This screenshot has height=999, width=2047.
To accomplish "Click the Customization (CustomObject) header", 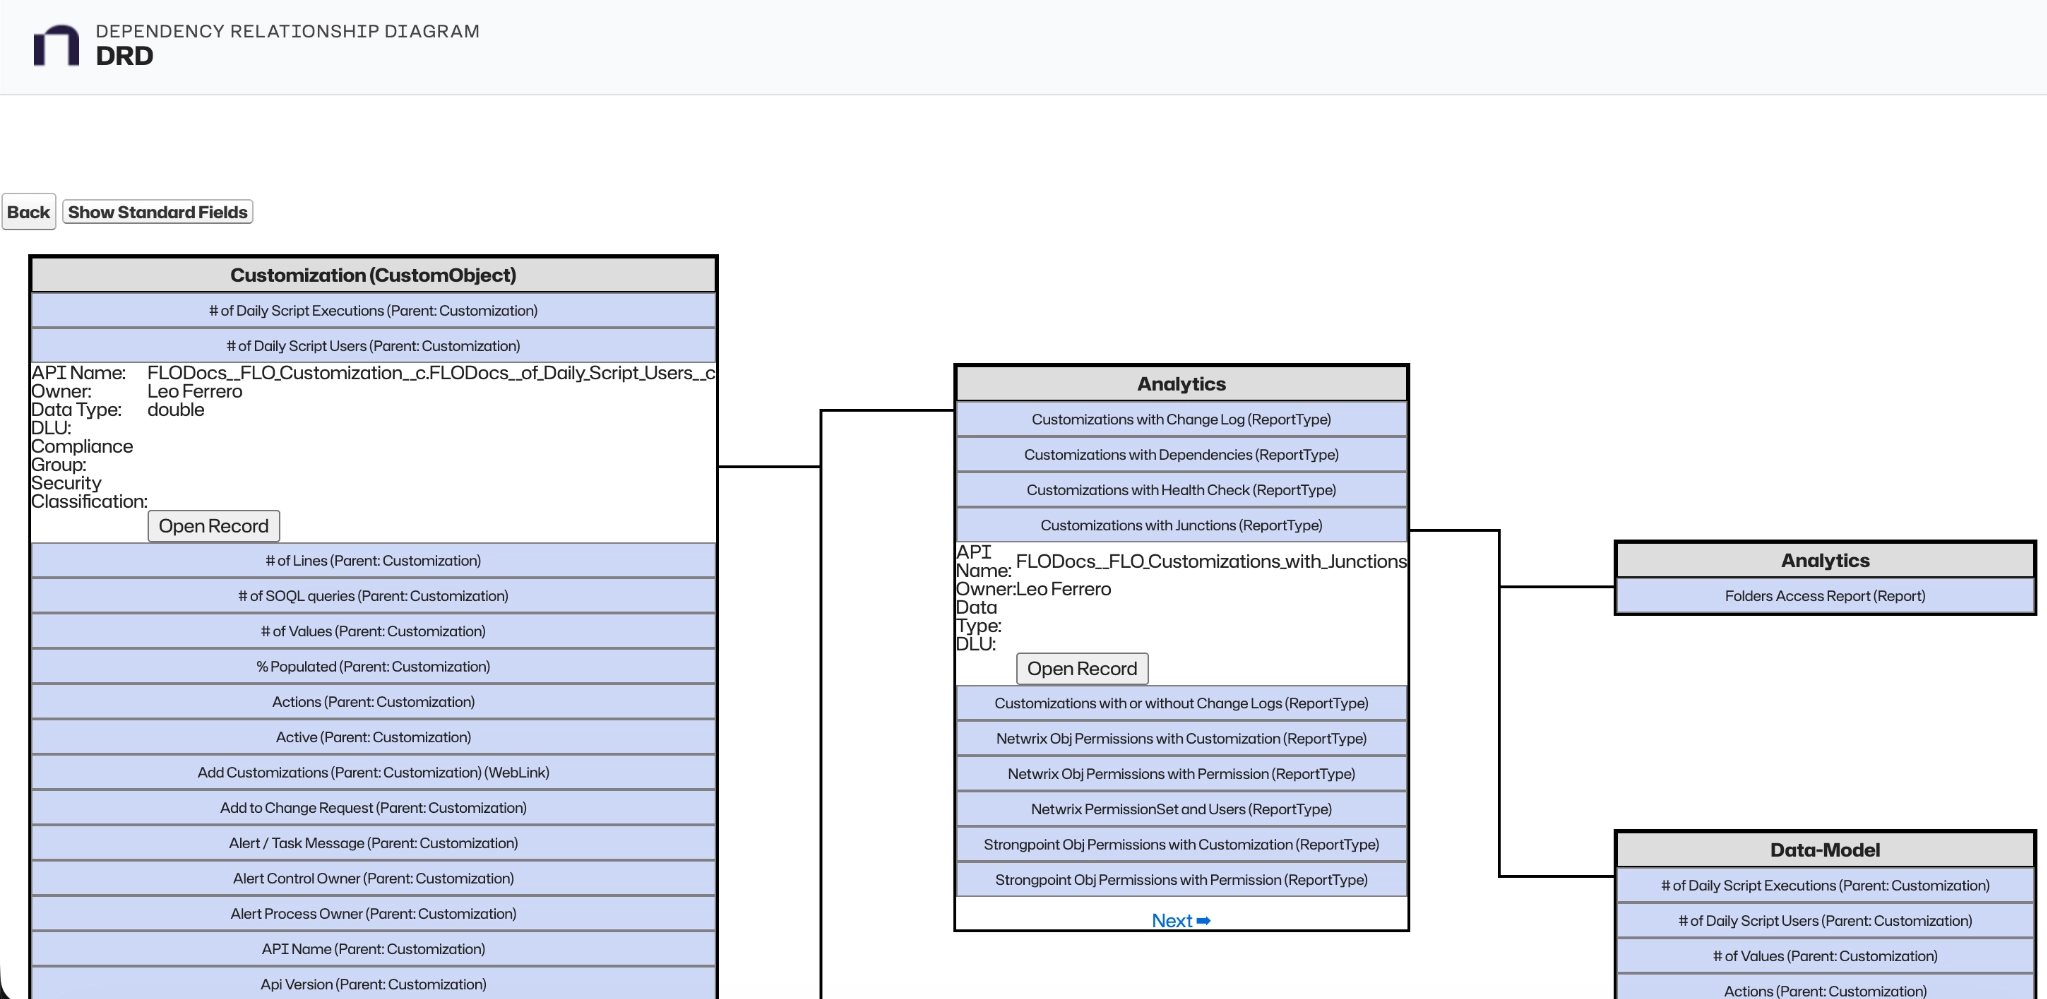I will pyautogui.click(x=373, y=274).
